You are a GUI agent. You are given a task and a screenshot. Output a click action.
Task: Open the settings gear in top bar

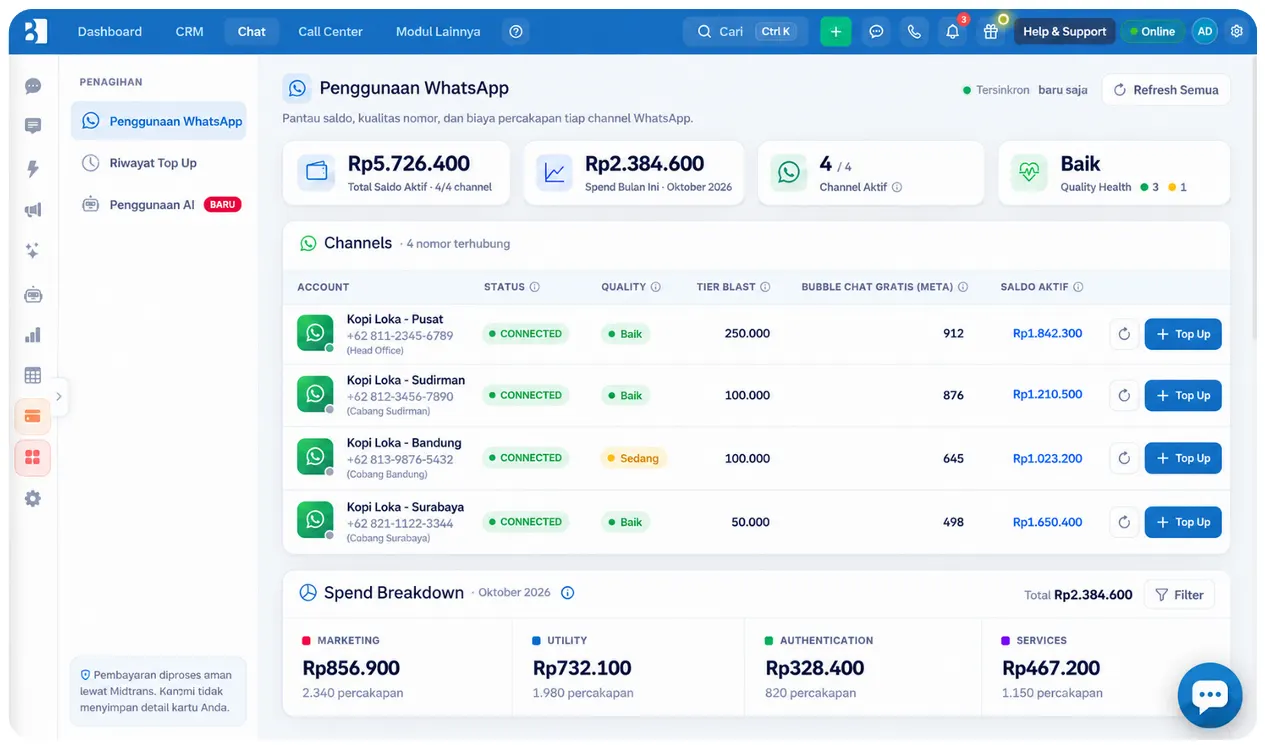tap(1237, 31)
